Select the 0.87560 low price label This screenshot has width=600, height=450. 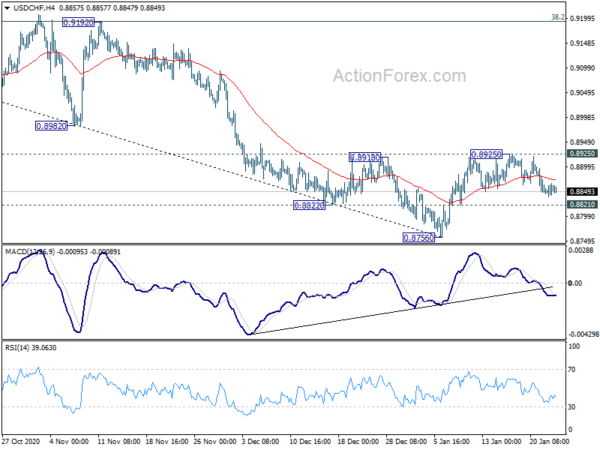pos(419,238)
